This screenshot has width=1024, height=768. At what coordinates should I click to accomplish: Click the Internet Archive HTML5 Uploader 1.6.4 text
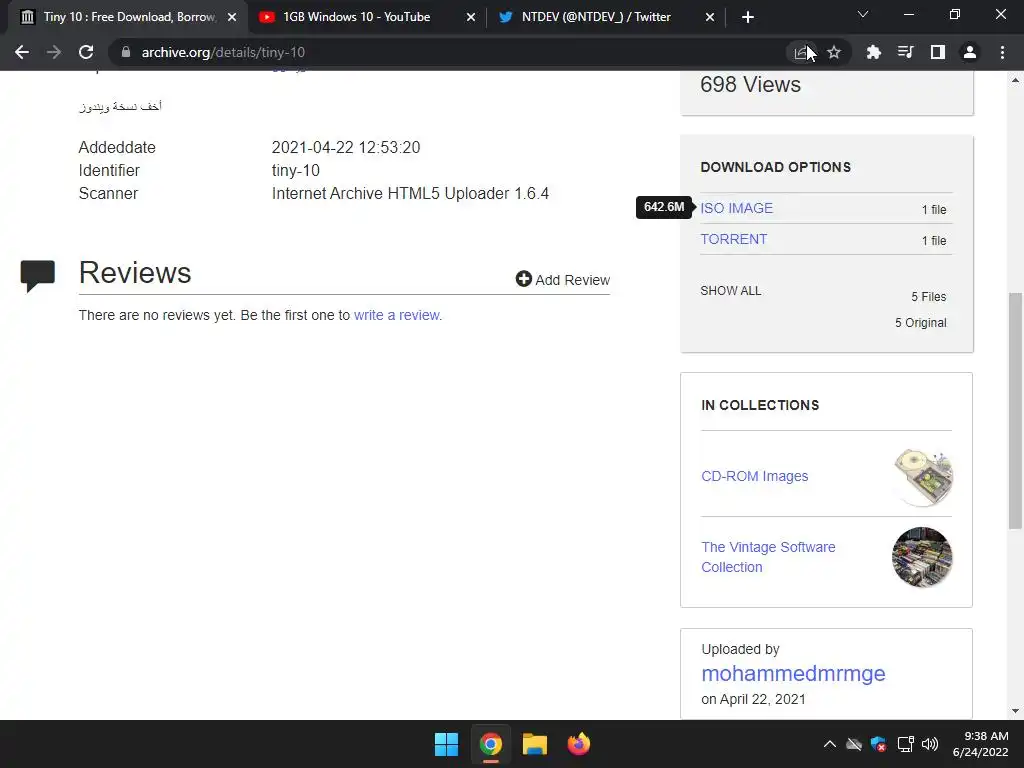(x=410, y=193)
